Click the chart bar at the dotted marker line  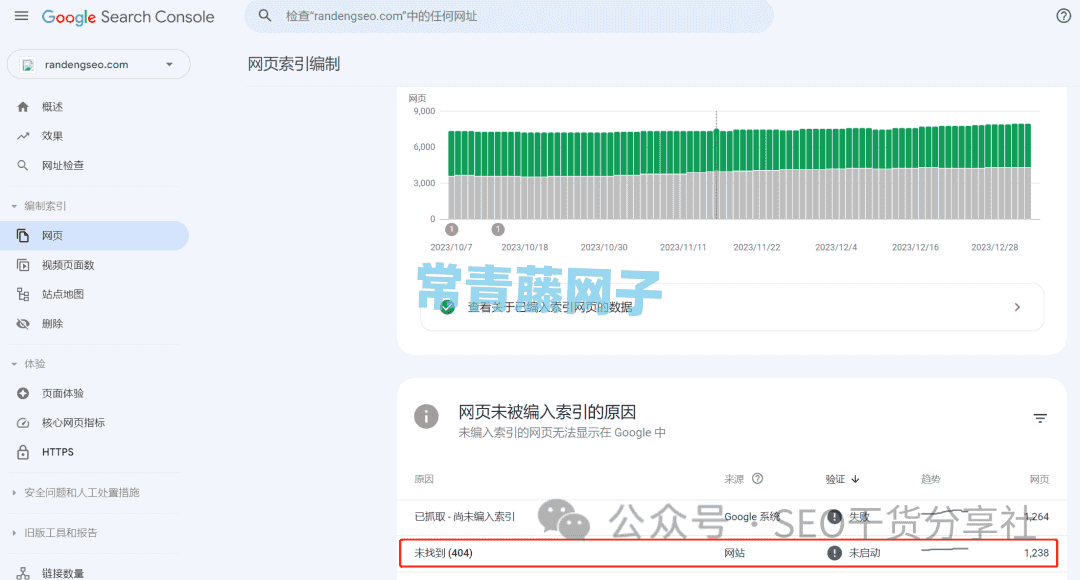click(x=716, y=174)
